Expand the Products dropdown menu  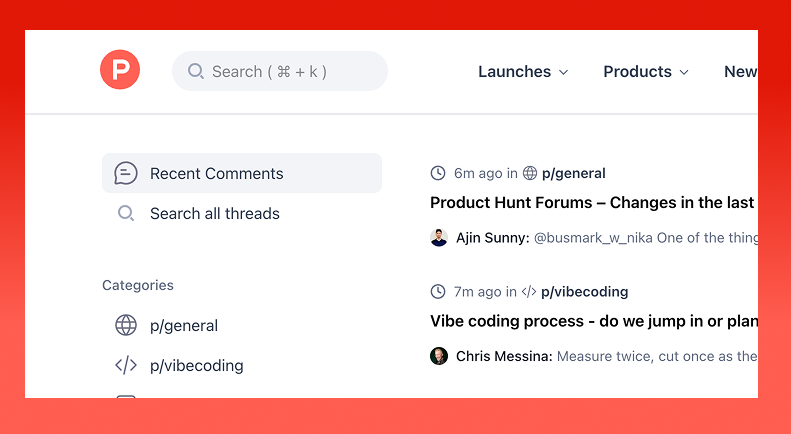[x=646, y=72]
